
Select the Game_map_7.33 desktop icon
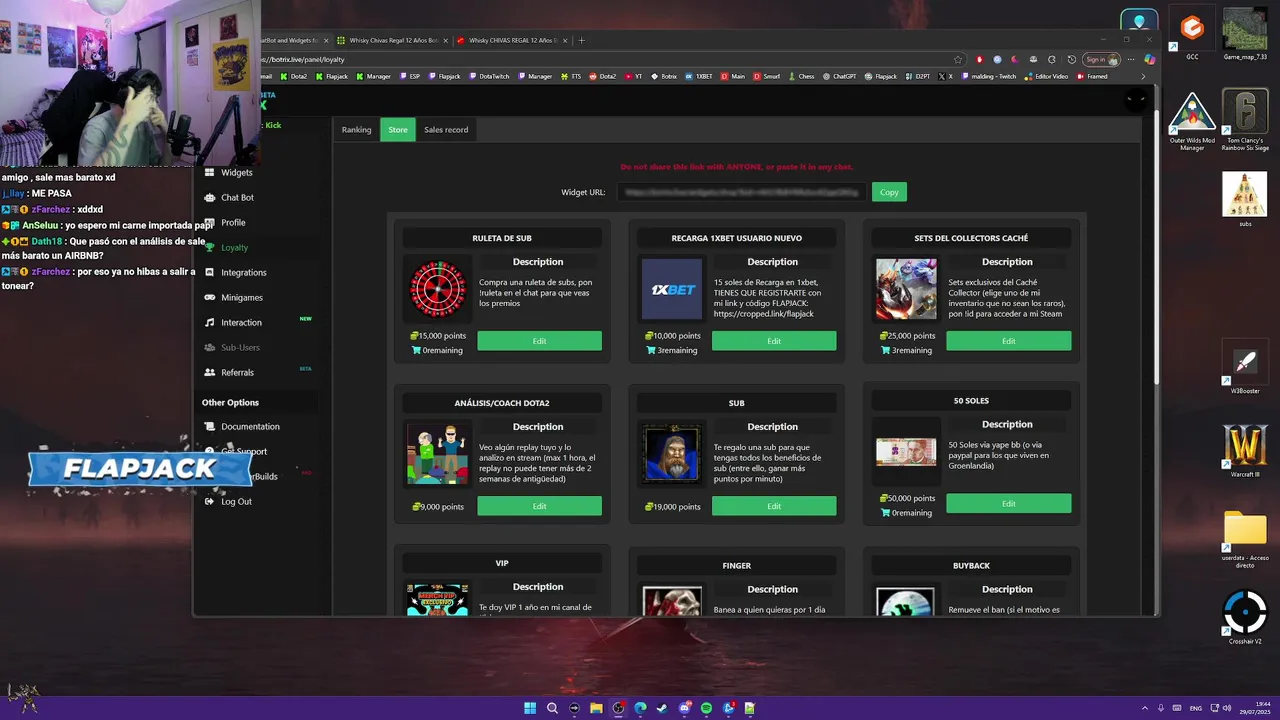1245,35
